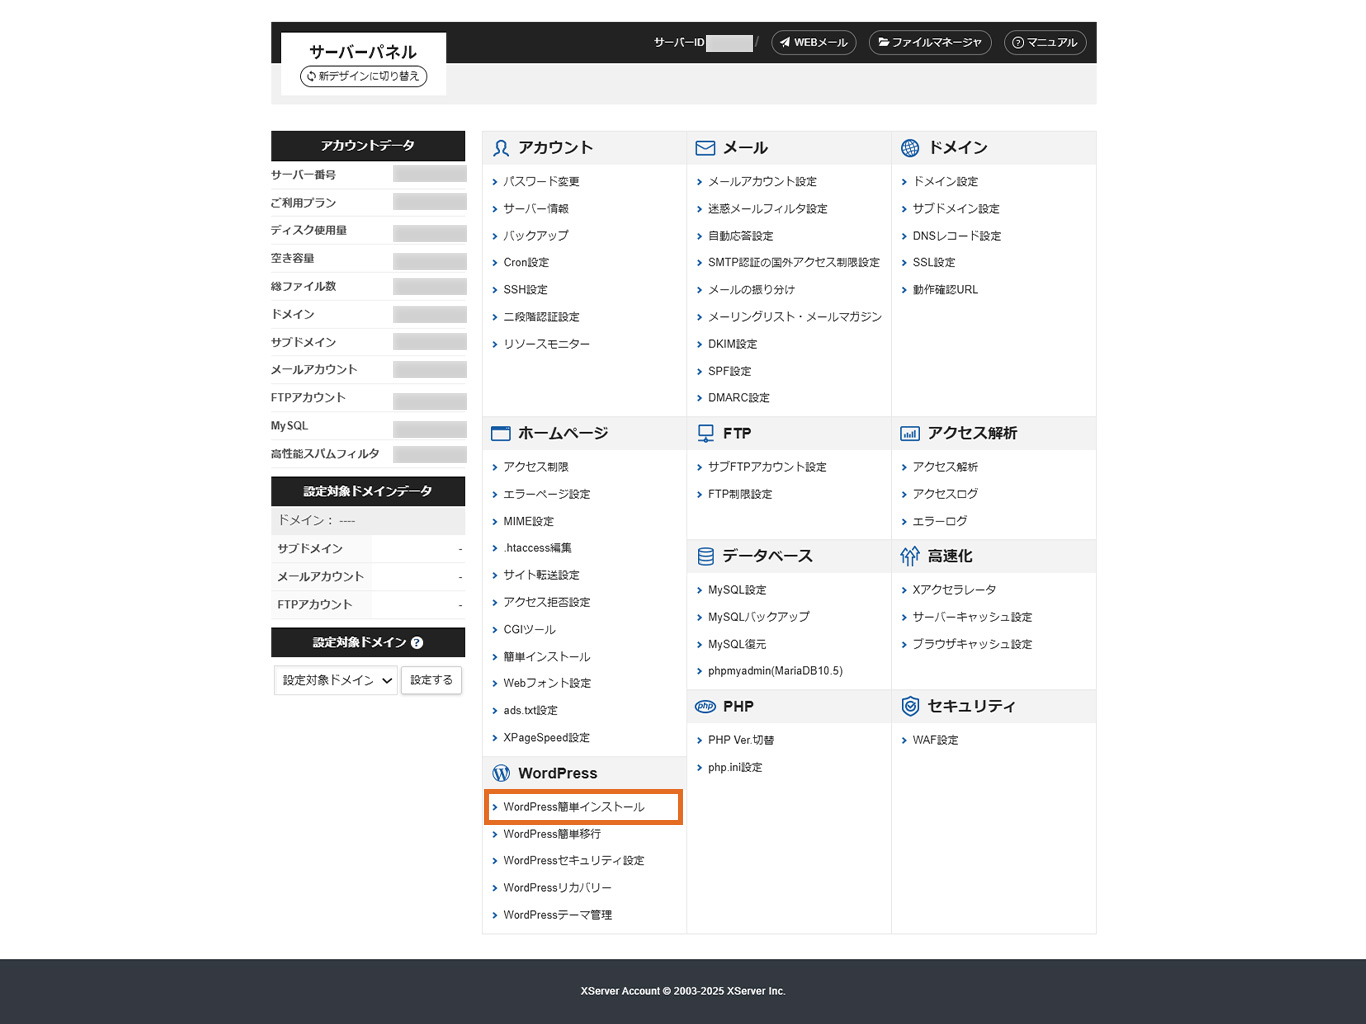Open Xアクセラレータ

pyautogui.click(x=954, y=590)
